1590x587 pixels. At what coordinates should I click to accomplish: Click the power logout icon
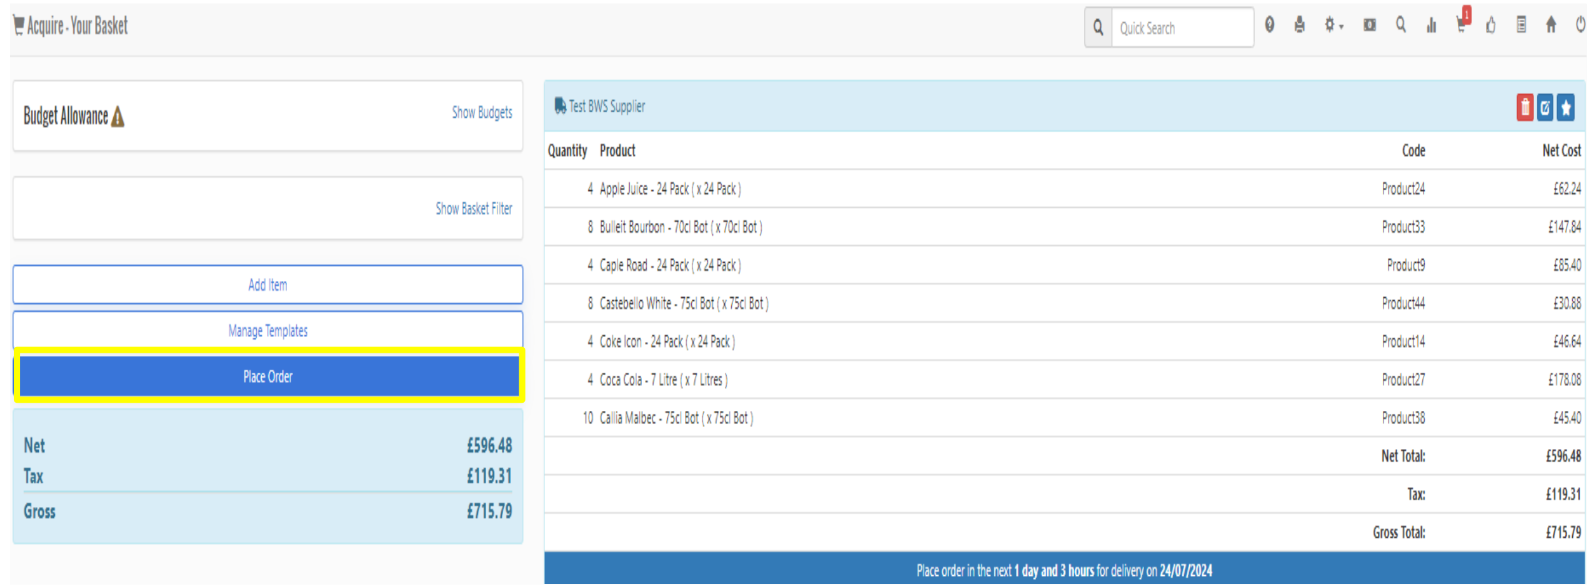click(1580, 26)
